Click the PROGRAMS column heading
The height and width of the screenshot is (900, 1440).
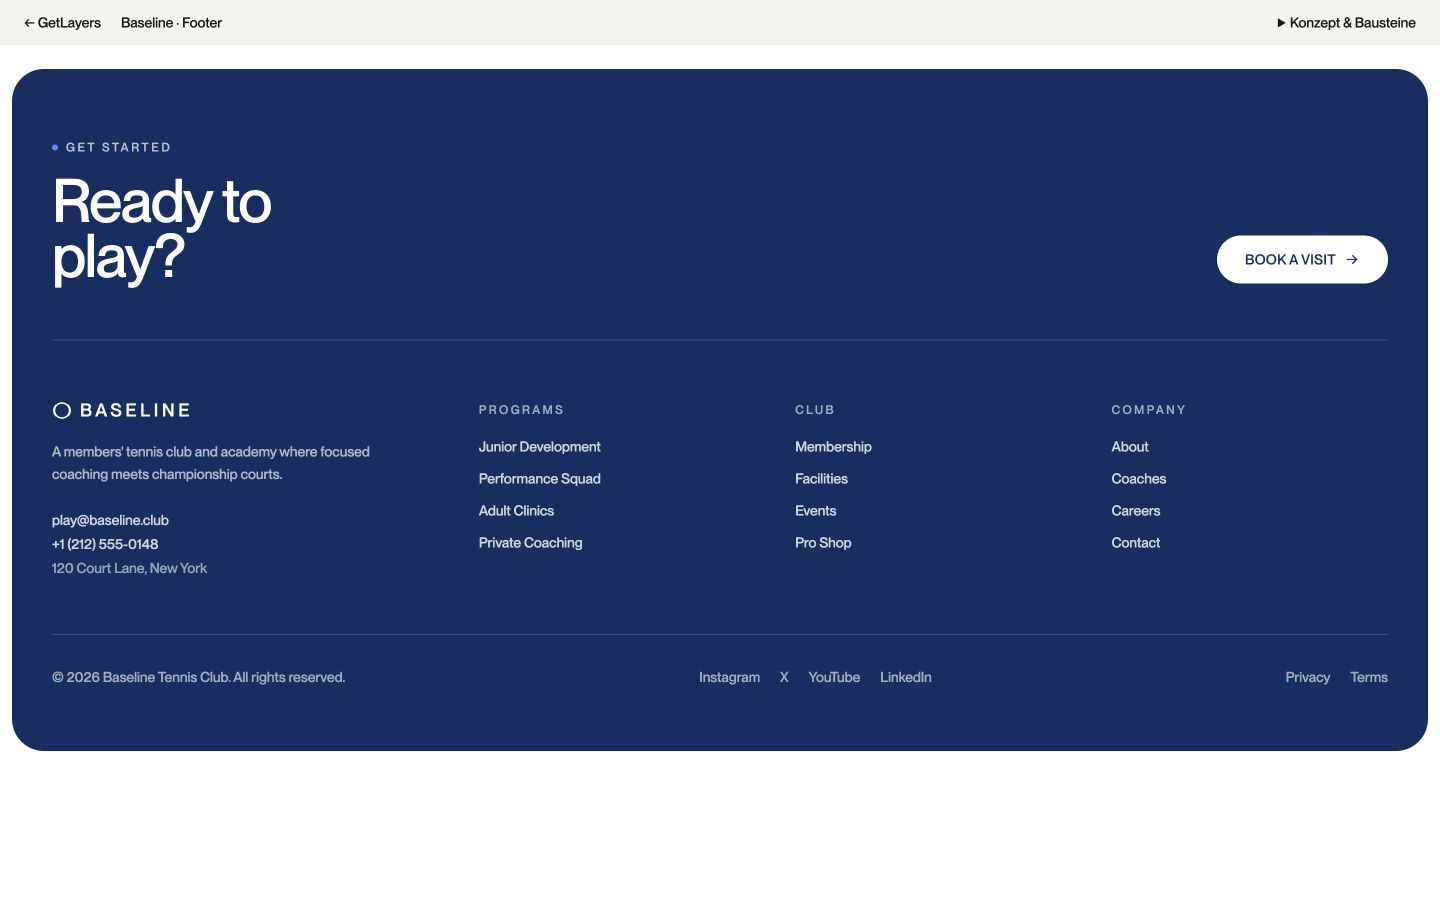click(x=521, y=410)
